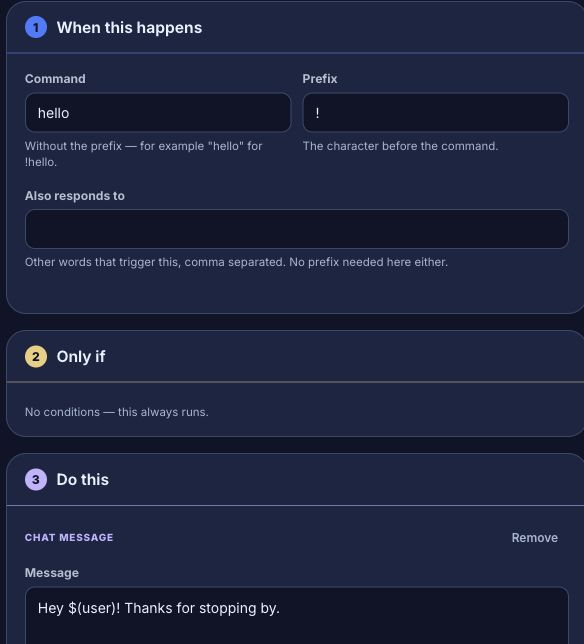Click the "Other words that trigger this" hint
Image resolution: width=584 pixels, height=644 pixels.
(236, 262)
